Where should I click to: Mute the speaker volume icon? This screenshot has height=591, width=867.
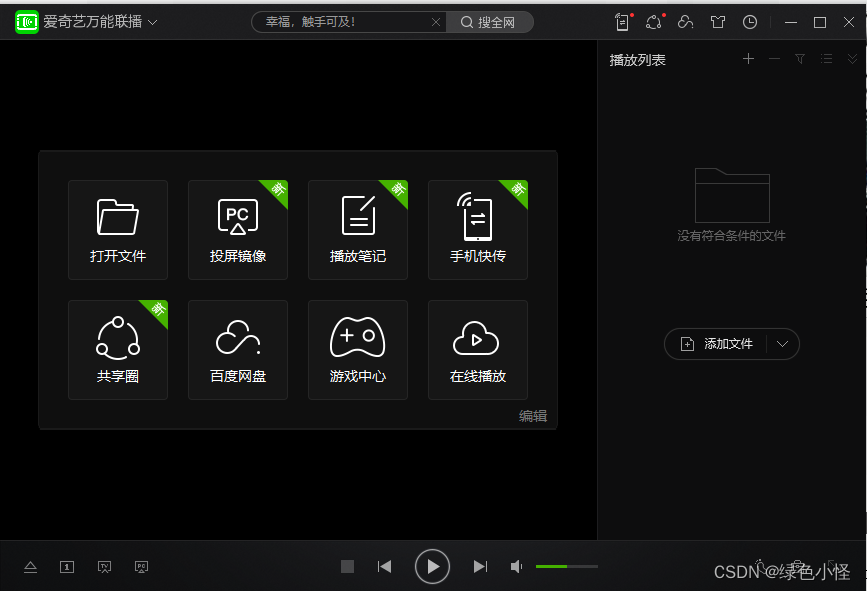click(516, 567)
